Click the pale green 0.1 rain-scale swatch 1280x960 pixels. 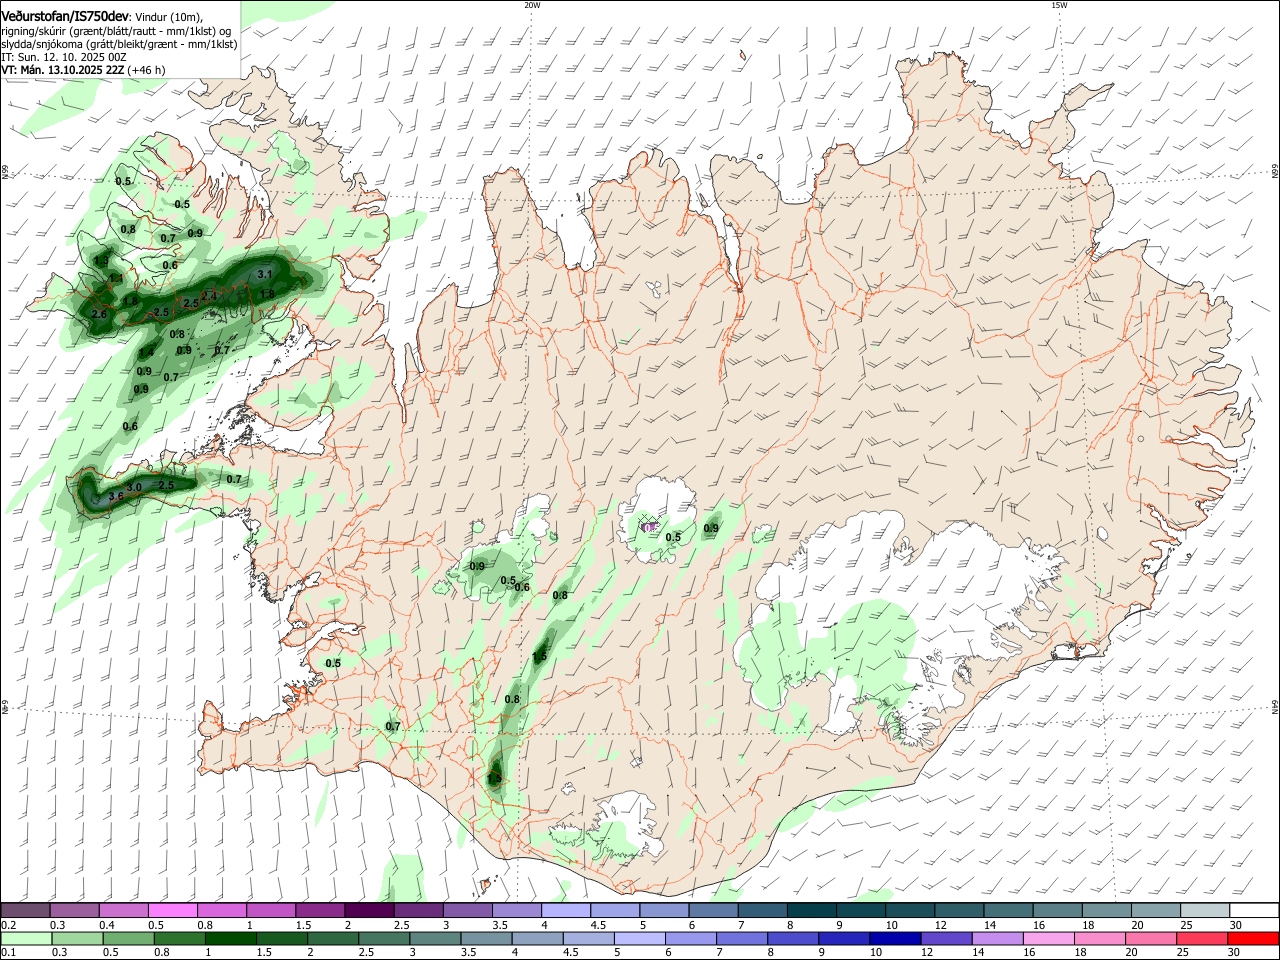[x=25, y=939]
